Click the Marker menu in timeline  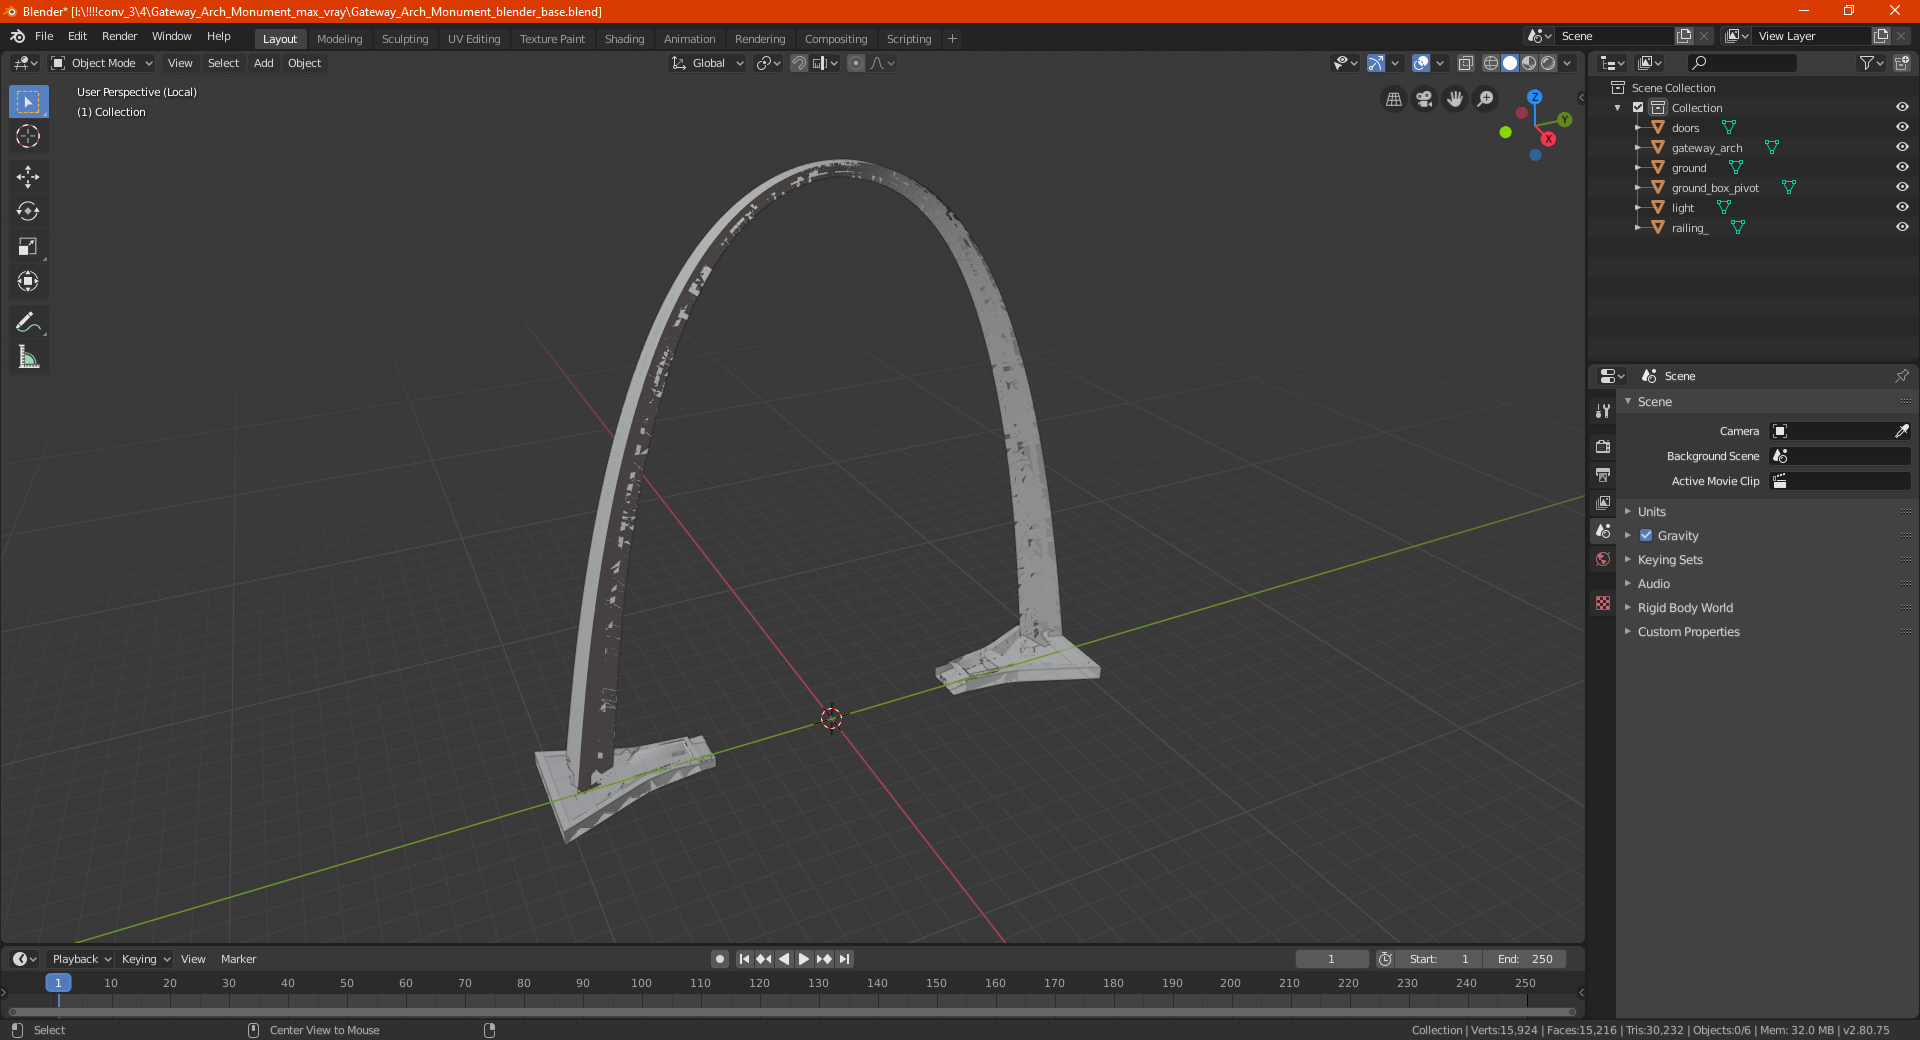pyautogui.click(x=238, y=959)
